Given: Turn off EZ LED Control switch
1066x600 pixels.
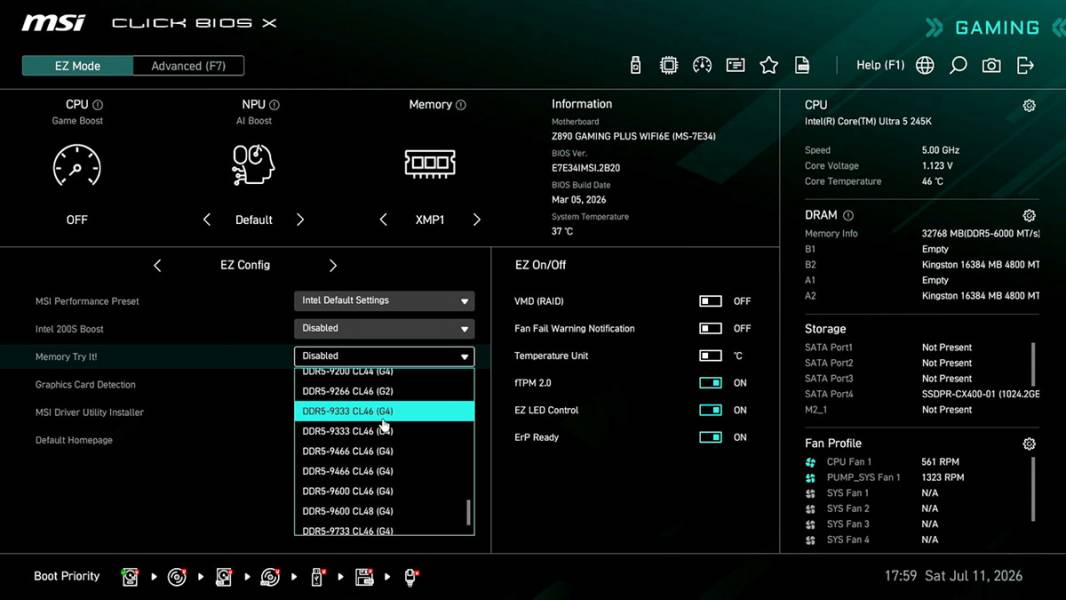Looking at the screenshot, I should [710, 410].
